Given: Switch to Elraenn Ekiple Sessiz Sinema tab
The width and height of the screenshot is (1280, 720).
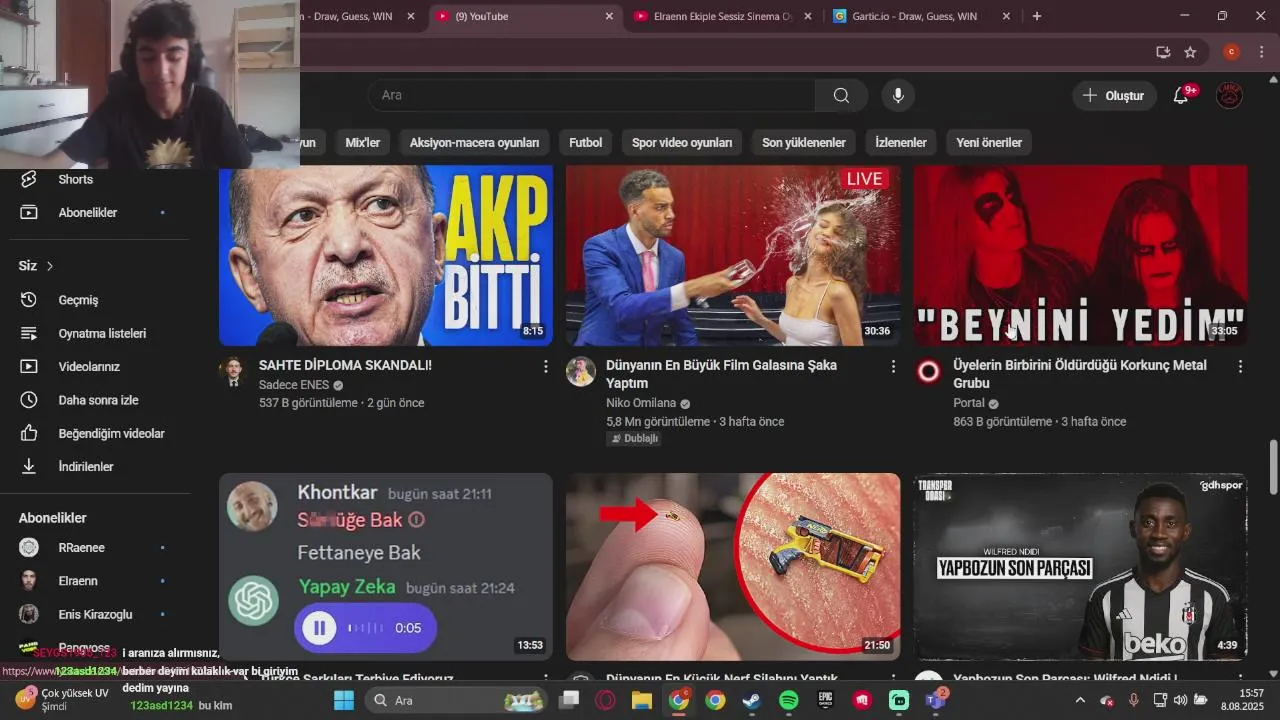Looking at the screenshot, I should (x=722, y=16).
